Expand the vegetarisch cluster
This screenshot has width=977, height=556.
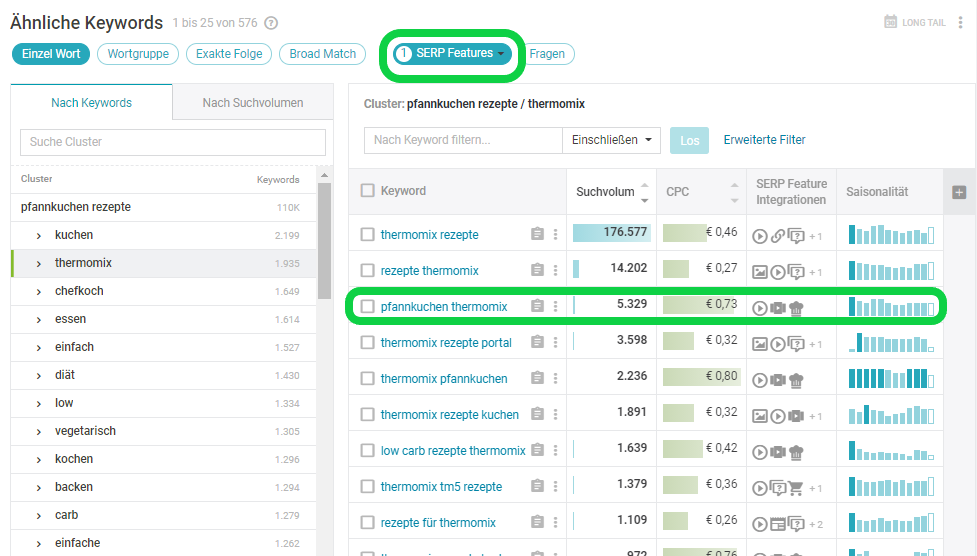click(39, 432)
